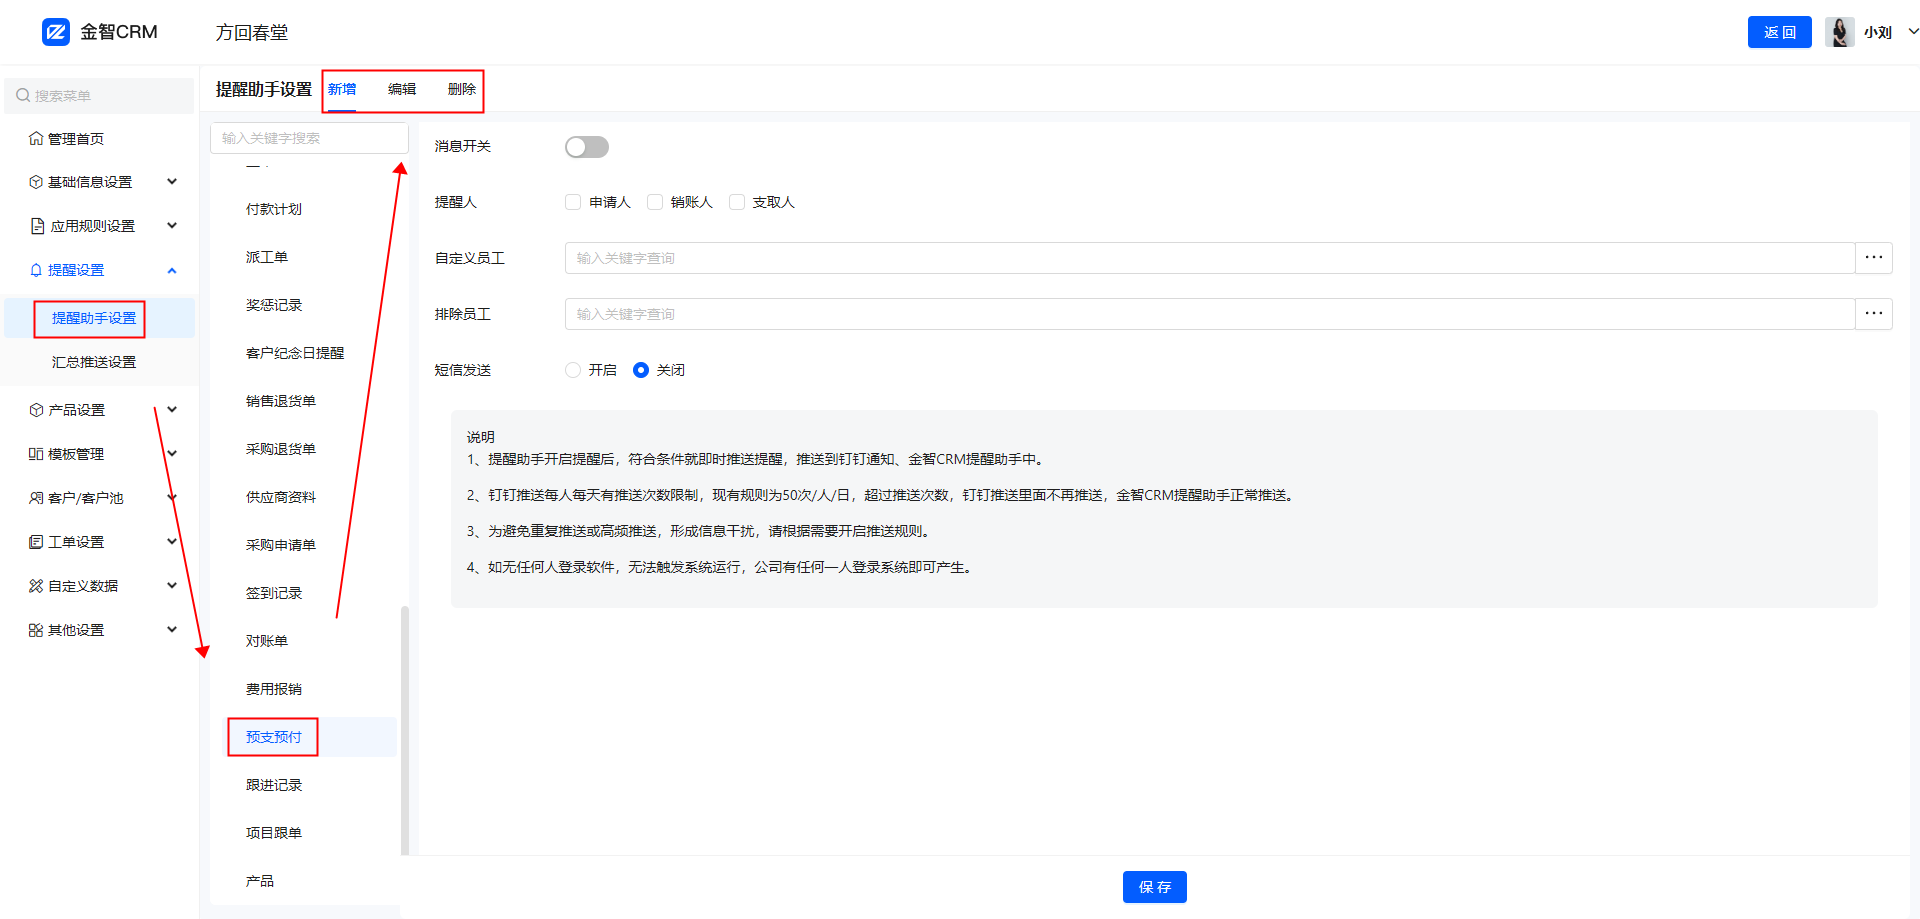Screen dimensions: 1920x919
Task: Click the blue 返回 button
Action: 1780,32
